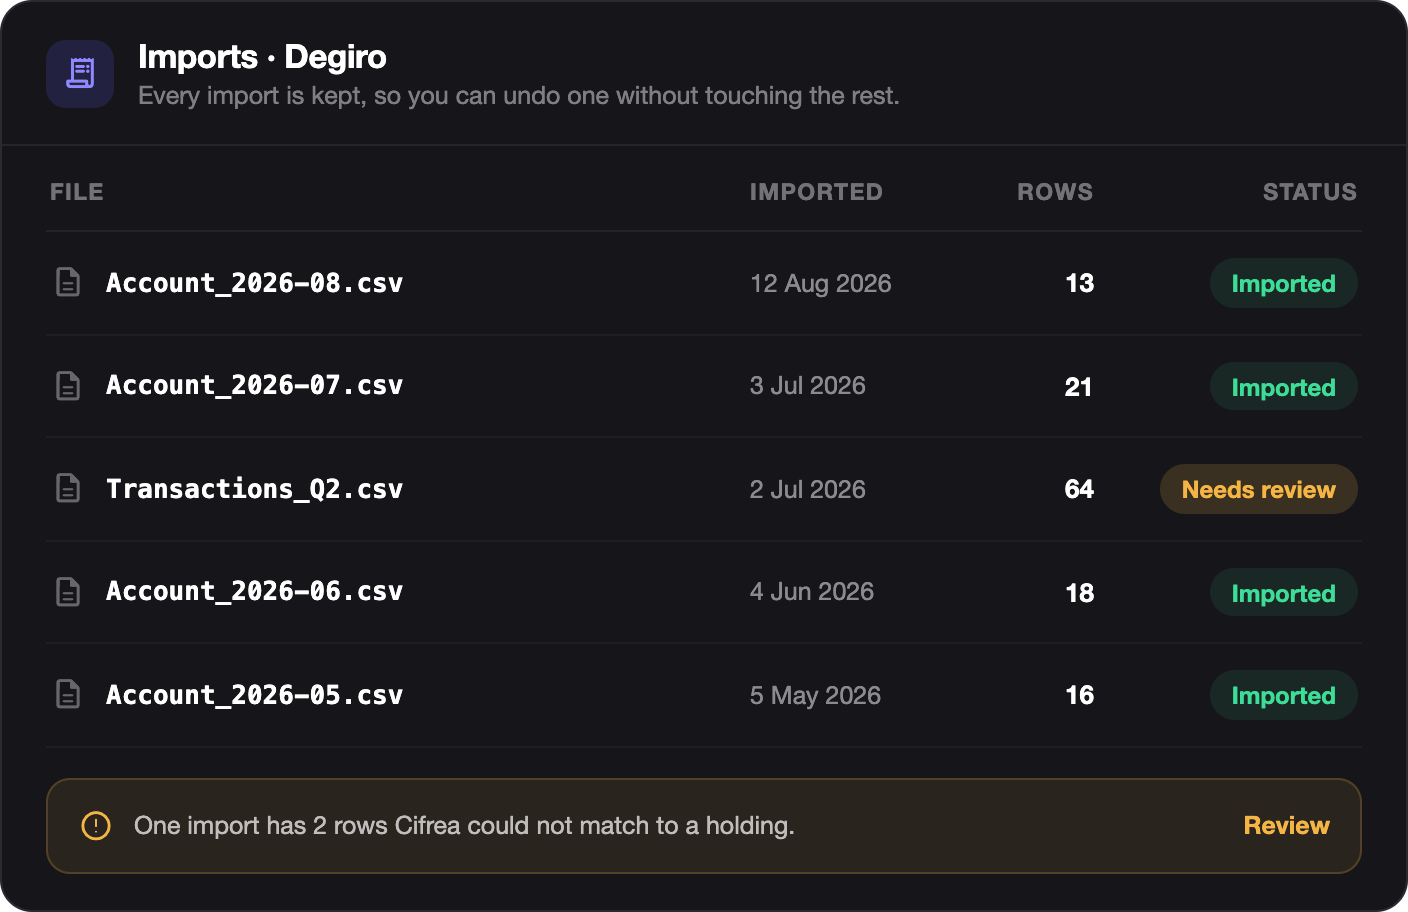The width and height of the screenshot is (1408, 912).
Task: Select file name Account_2026-08.csv
Action: (255, 283)
